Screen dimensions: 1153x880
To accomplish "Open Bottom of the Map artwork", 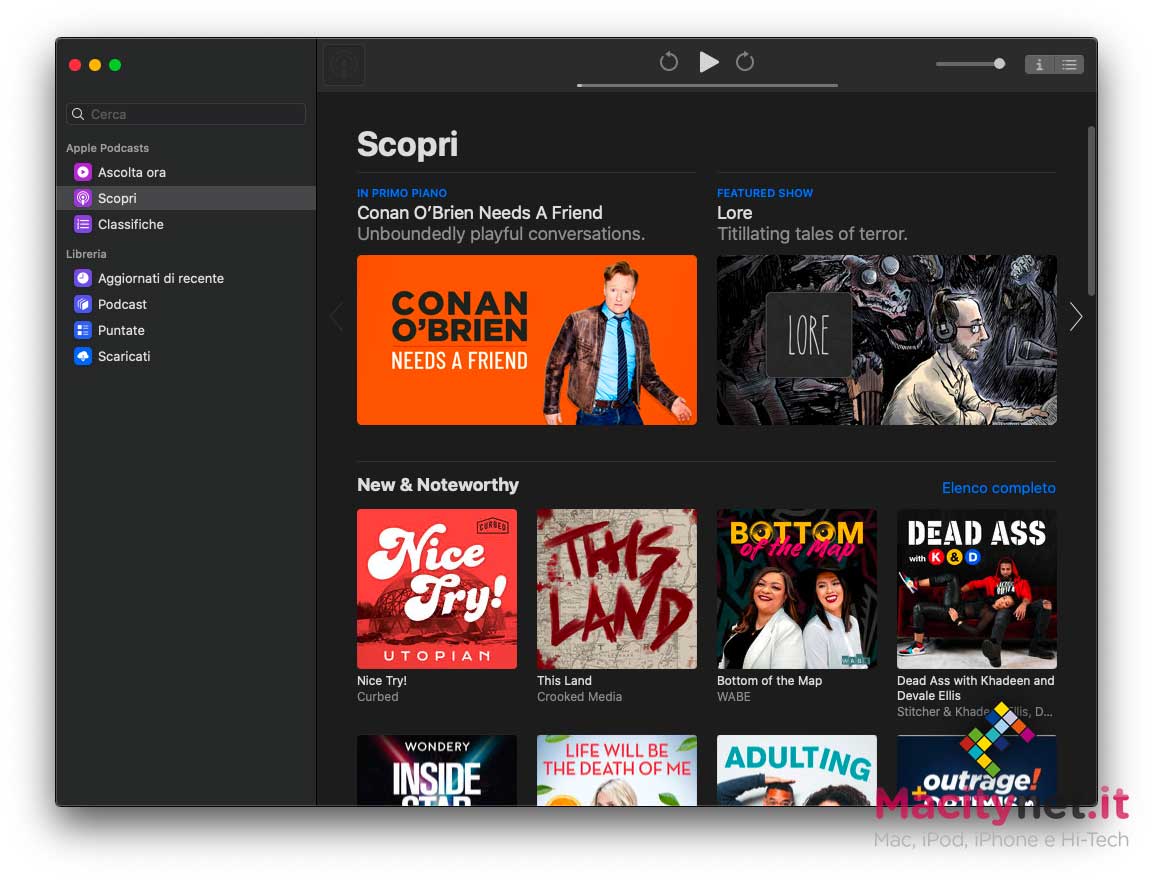I will point(797,589).
